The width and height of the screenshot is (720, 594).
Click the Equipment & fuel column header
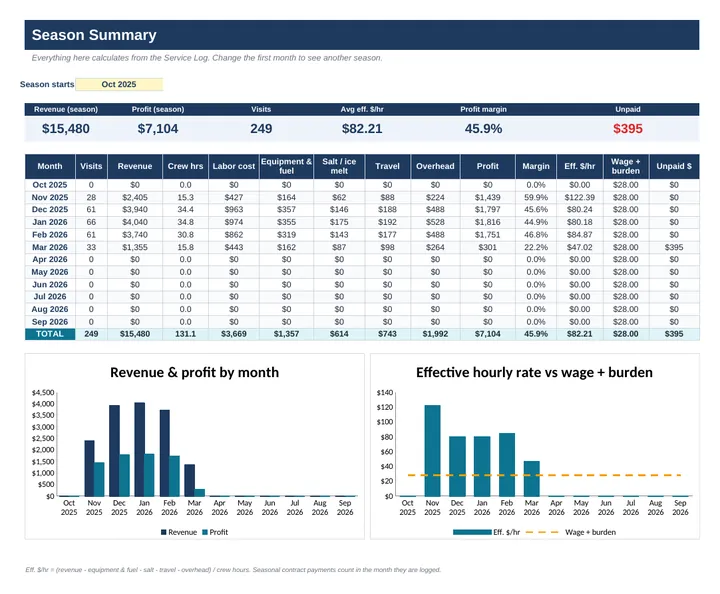(286, 166)
